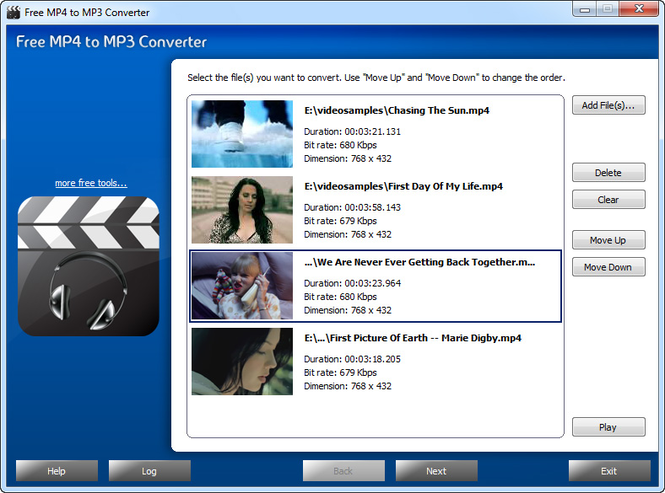The height and width of the screenshot is (493, 665).
Task: Click 'Dimension: 768 x 432' of Chasing The Sun
Action: (347, 159)
